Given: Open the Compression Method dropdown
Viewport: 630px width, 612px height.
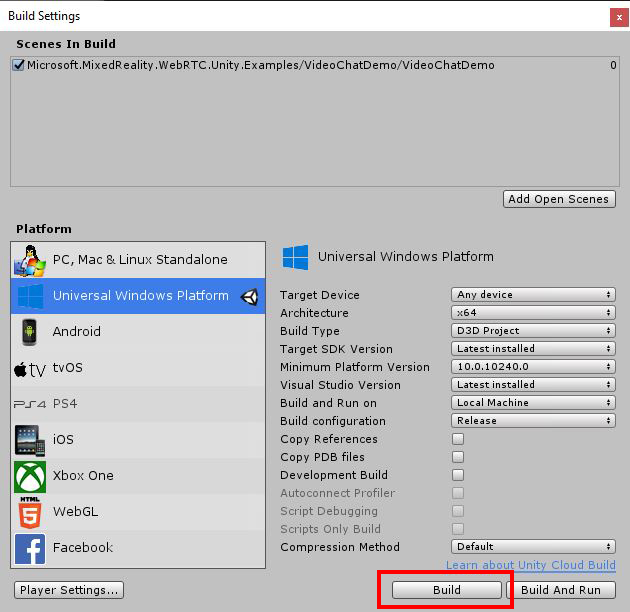Looking at the screenshot, I should (x=533, y=547).
